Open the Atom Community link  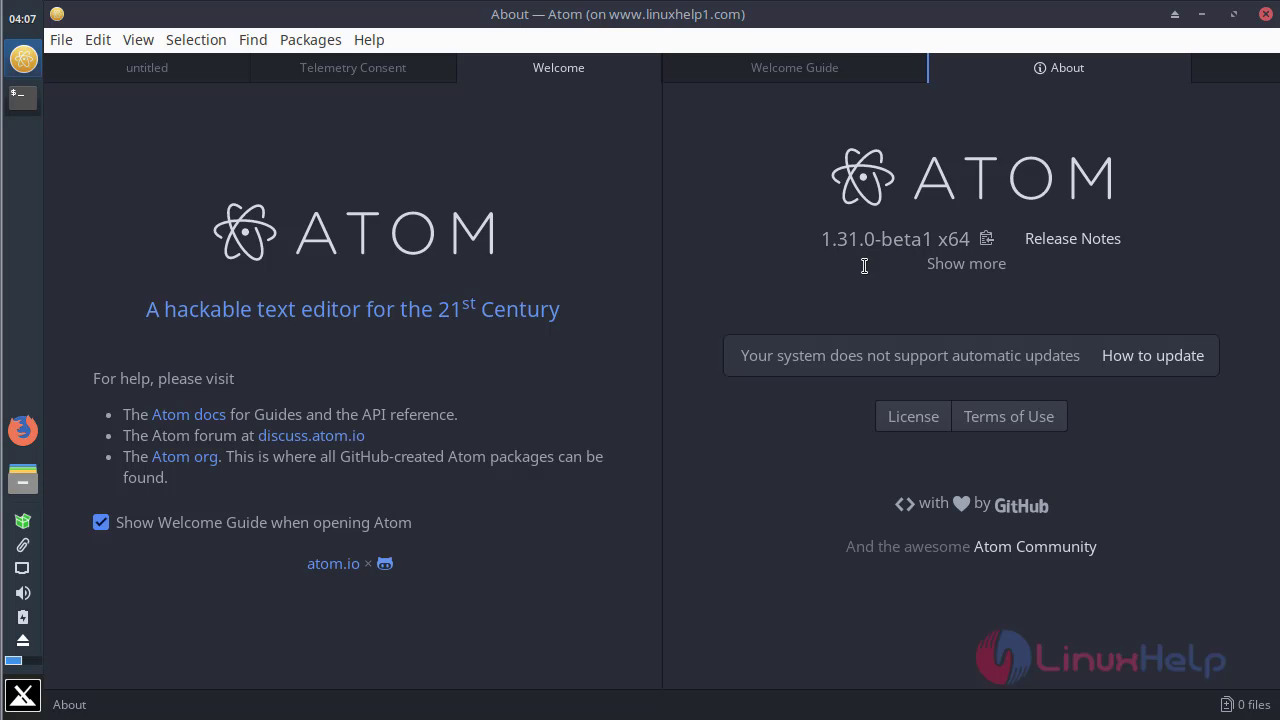[1035, 546]
